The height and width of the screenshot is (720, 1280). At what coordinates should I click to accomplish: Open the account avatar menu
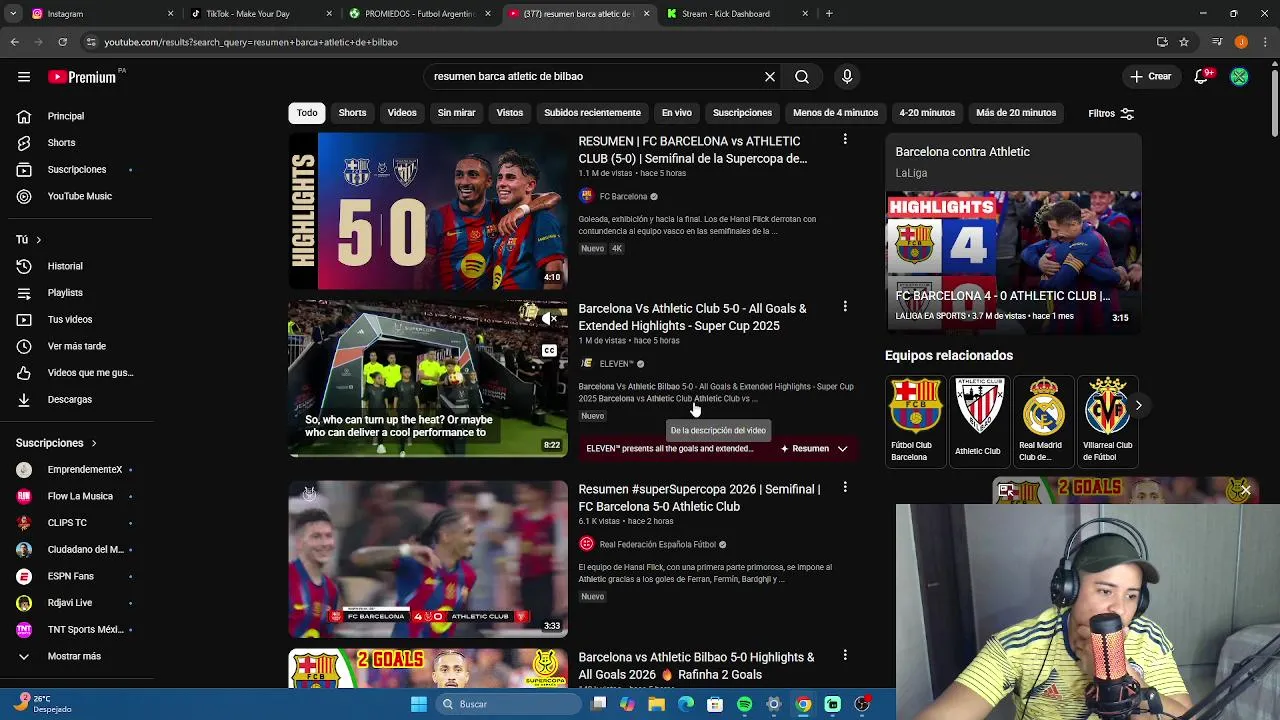(x=1239, y=77)
